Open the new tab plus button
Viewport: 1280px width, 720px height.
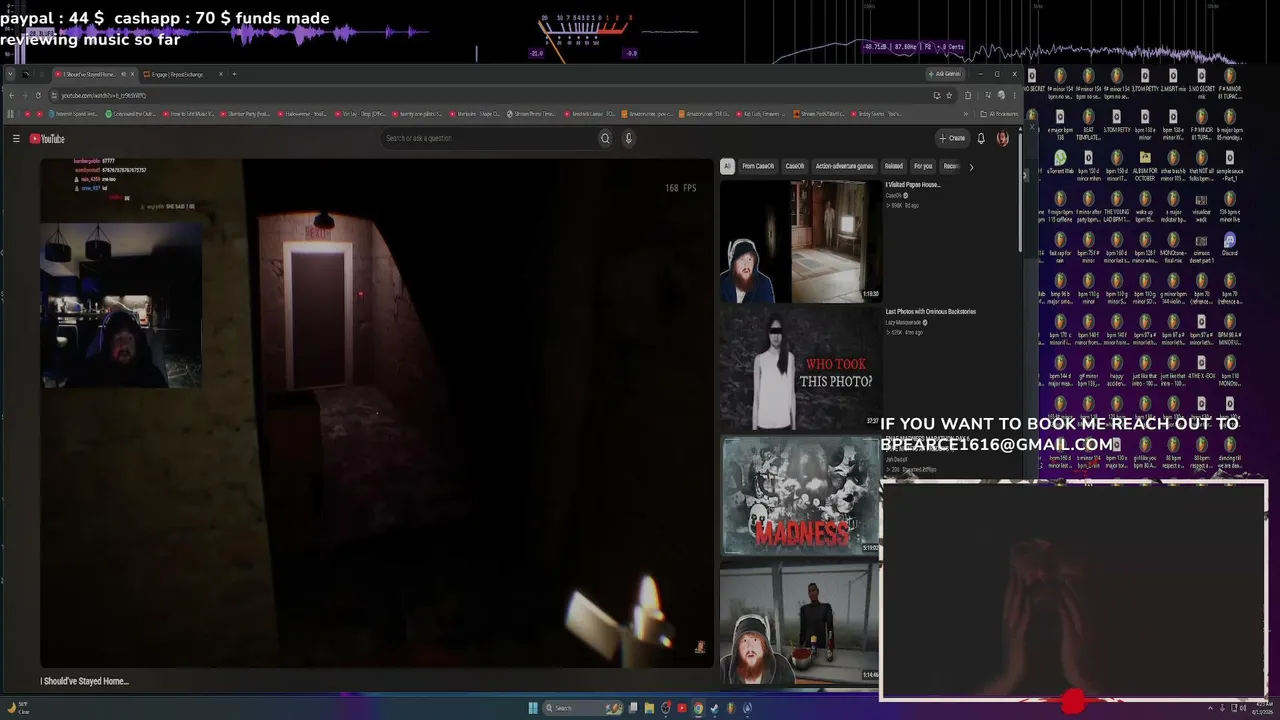tap(234, 74)
